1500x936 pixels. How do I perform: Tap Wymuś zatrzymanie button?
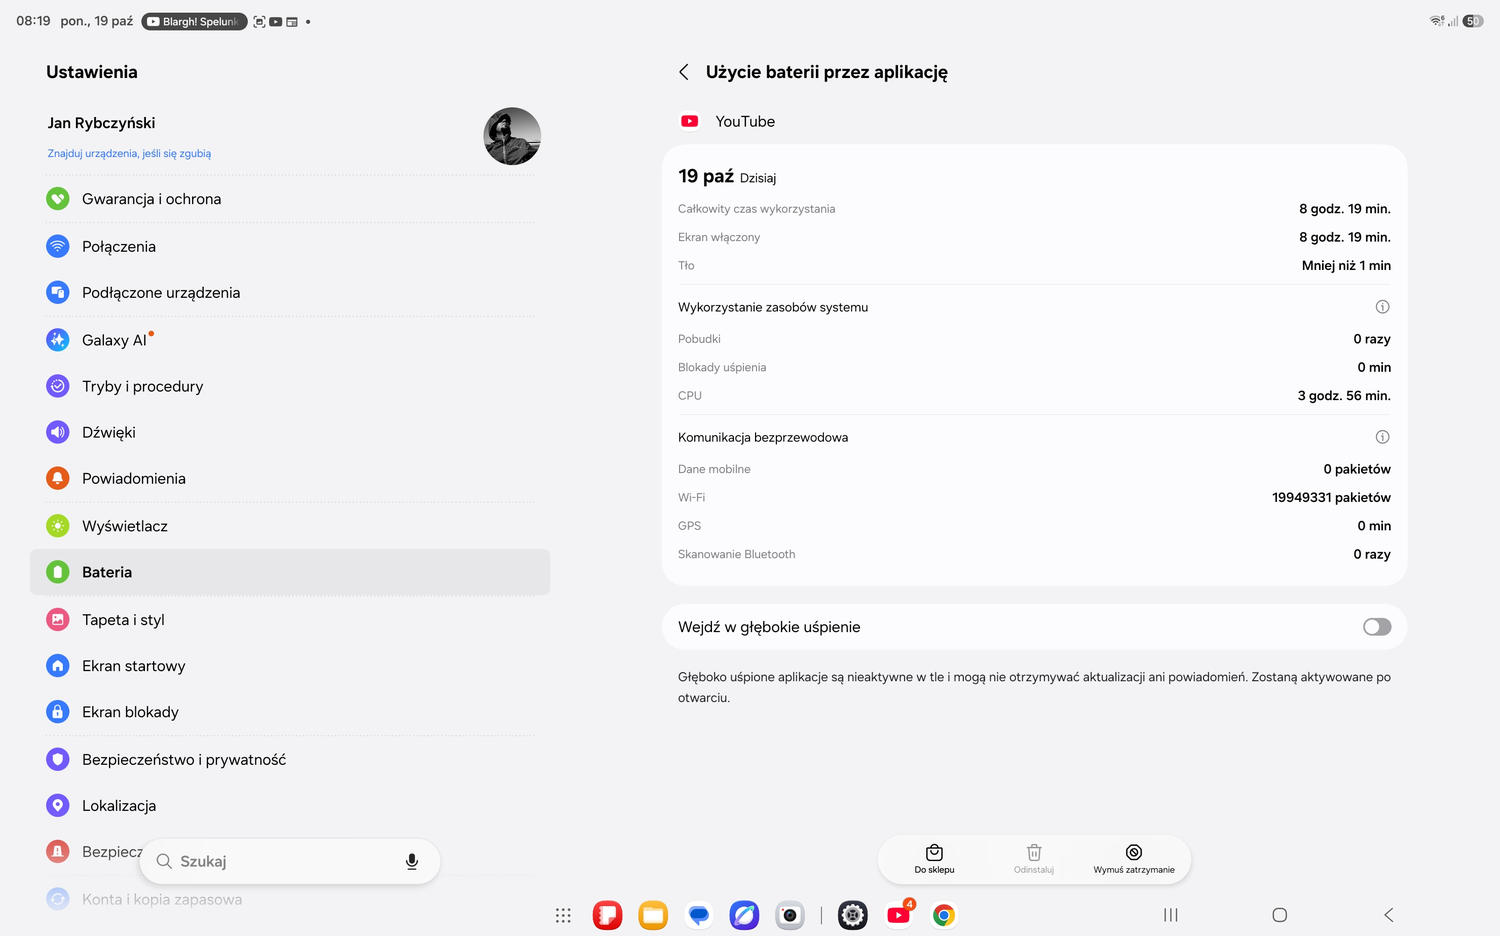tap(1134, 859)
